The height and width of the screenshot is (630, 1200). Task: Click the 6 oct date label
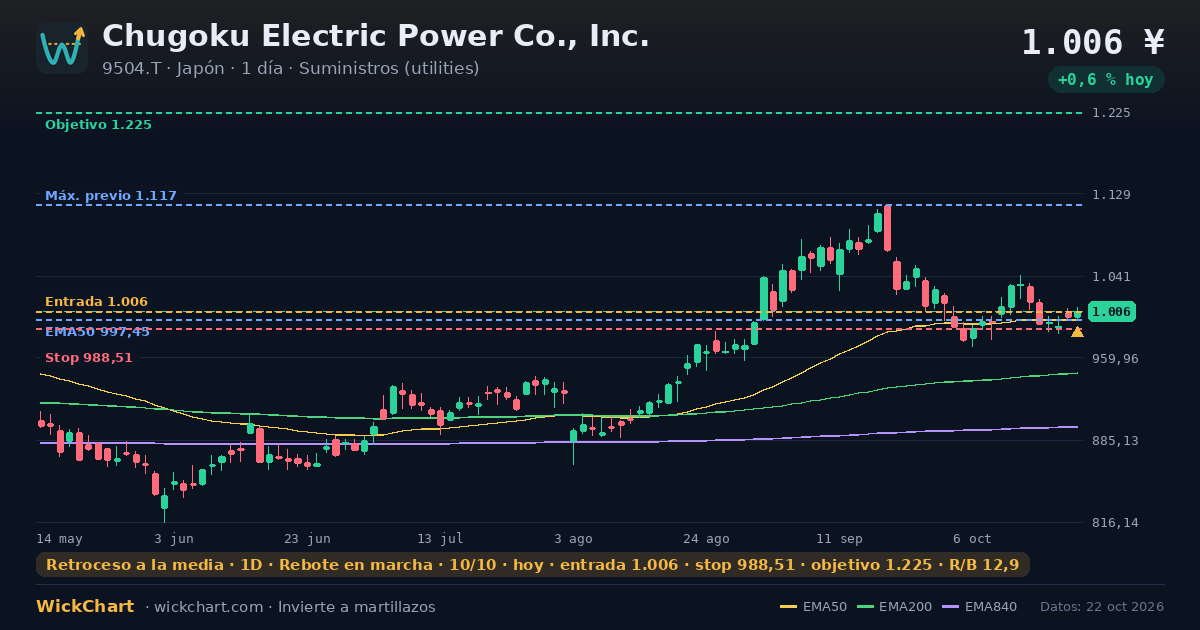(972, 538)
